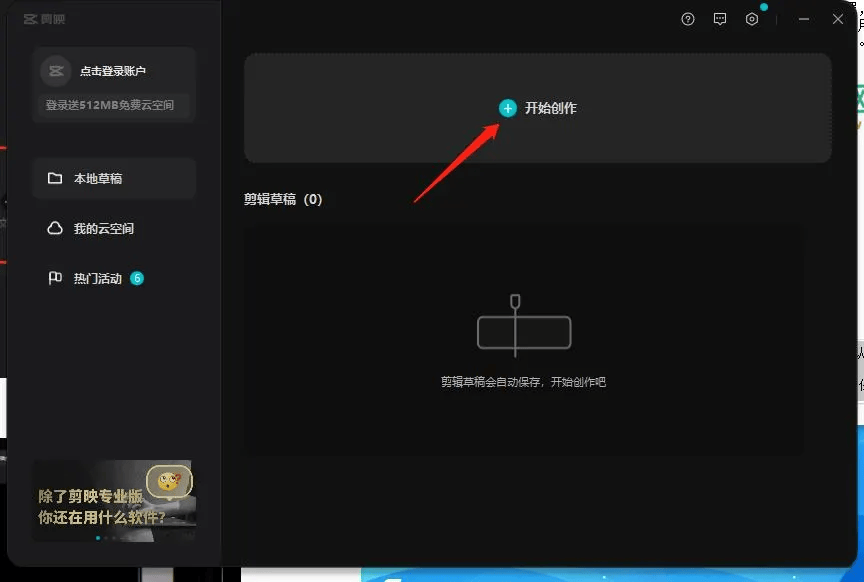Select 本地草稿 in the sidebar
This screenshot has height=582, width=864.
[114, 178]
